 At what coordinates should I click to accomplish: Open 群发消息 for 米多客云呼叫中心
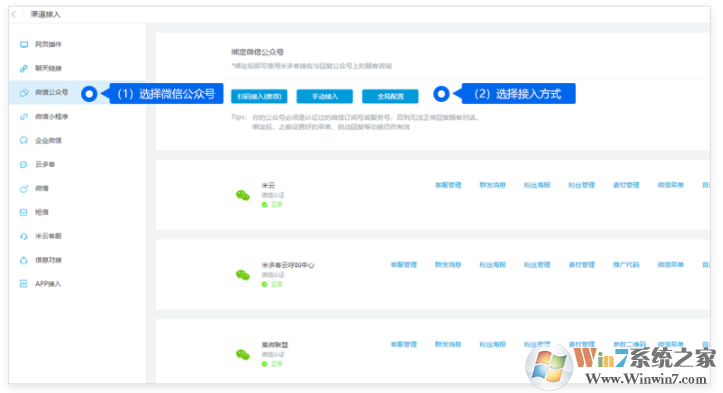click(x=448, y=265)
